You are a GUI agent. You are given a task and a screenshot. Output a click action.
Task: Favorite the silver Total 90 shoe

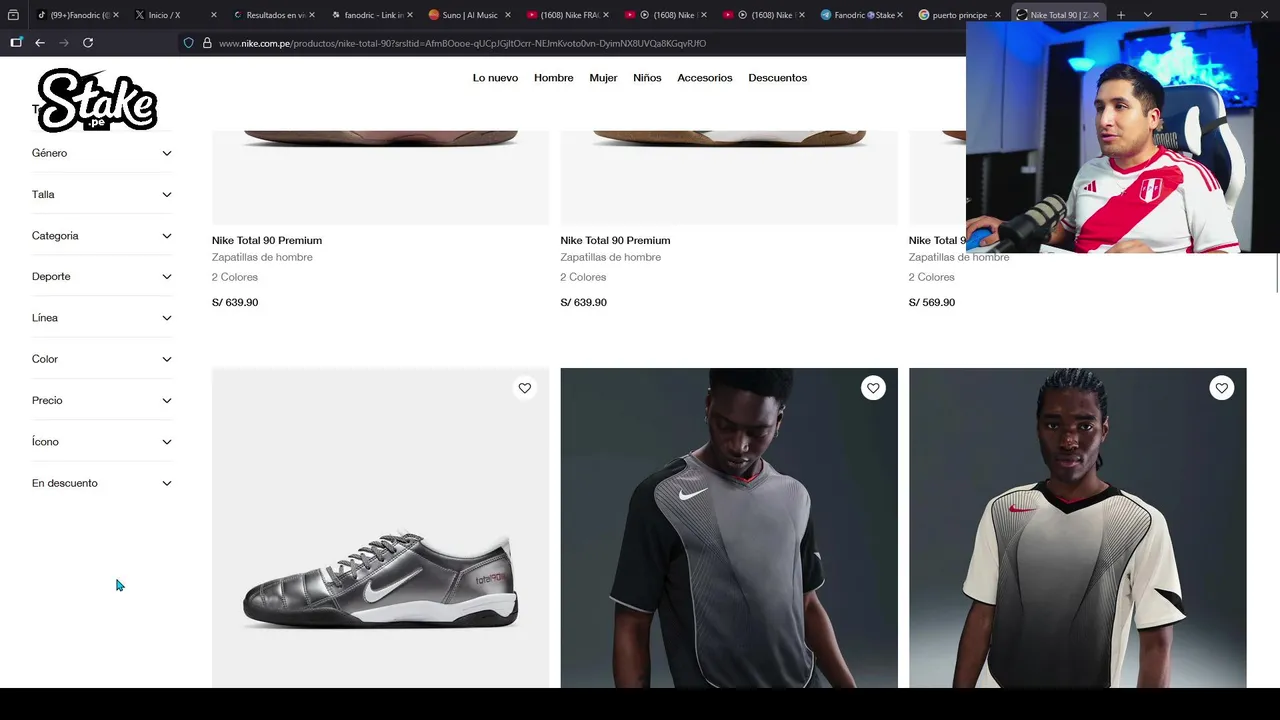[x=525, y=388]
